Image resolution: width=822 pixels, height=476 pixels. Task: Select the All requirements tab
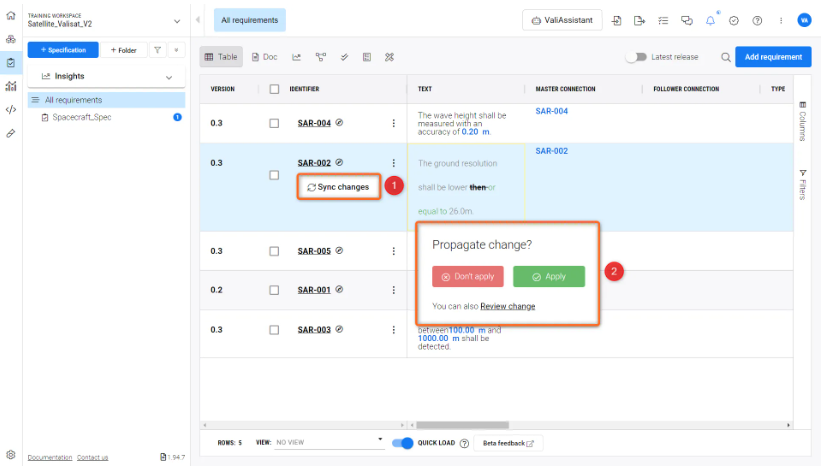[250, 20]
